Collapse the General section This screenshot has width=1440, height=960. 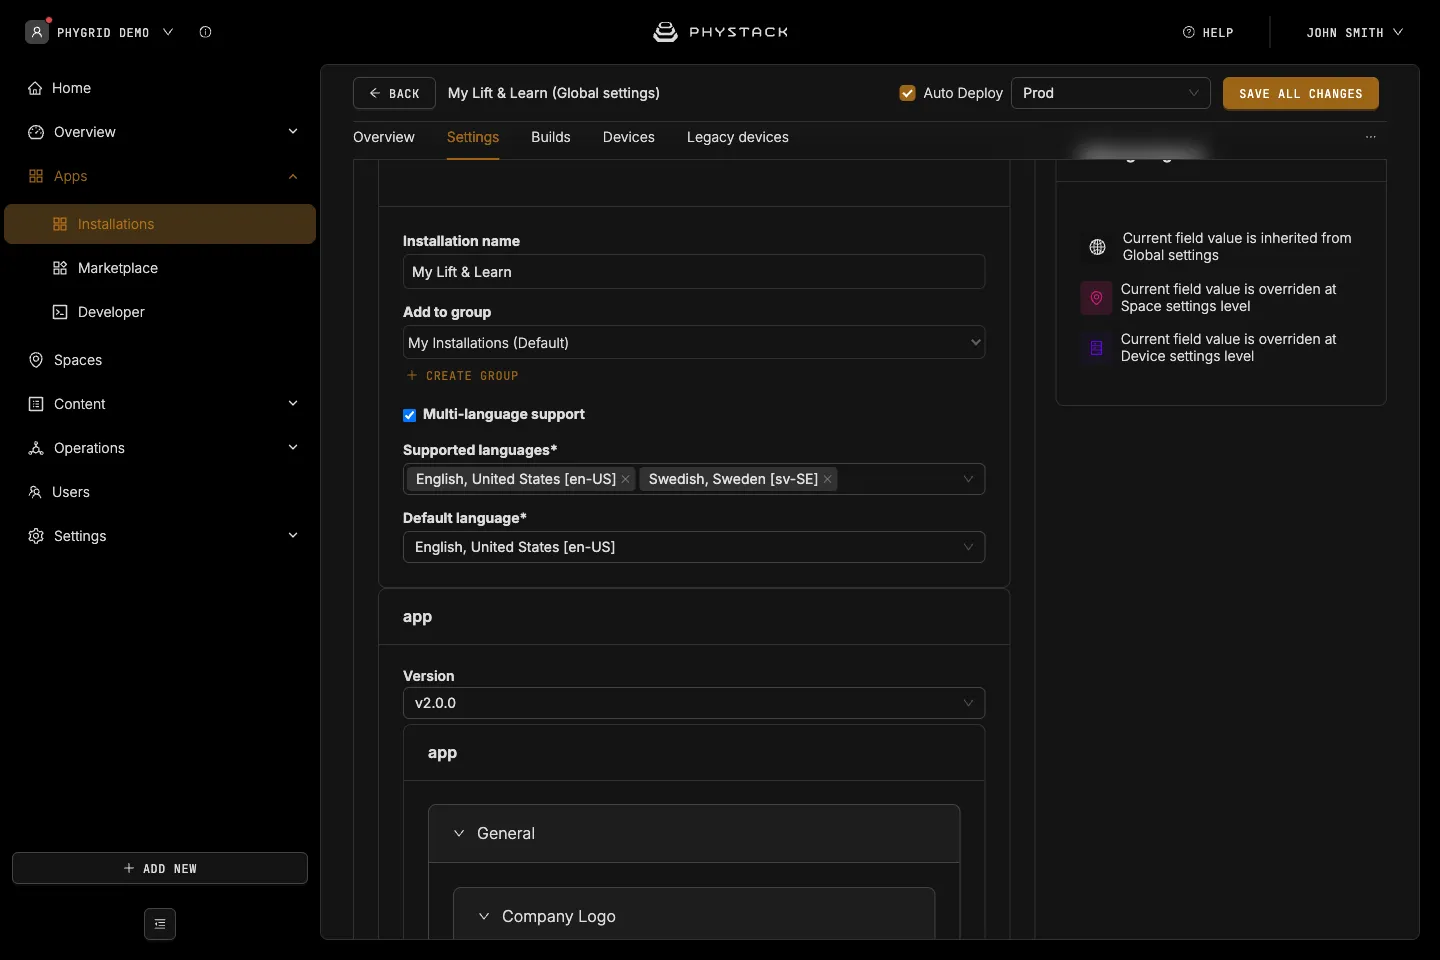(459, 833)
